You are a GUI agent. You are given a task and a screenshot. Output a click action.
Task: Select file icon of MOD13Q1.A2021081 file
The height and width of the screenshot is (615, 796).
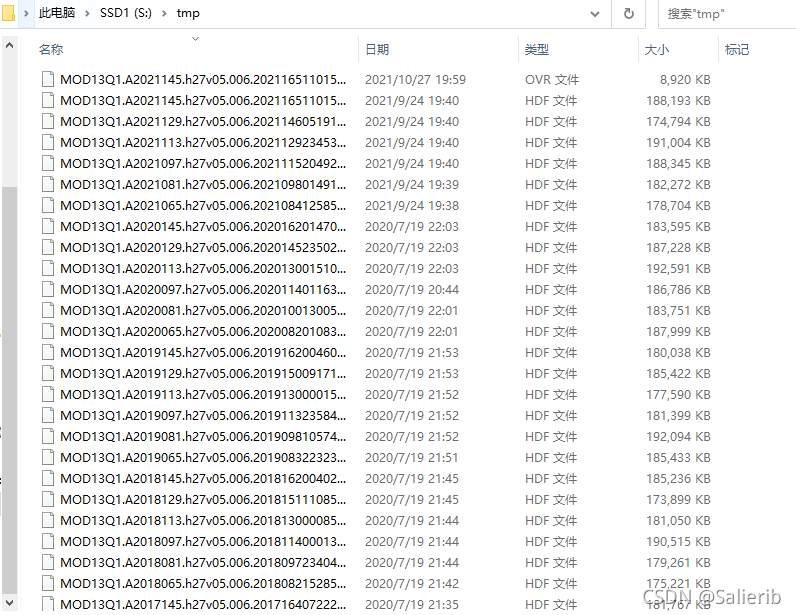48,184
